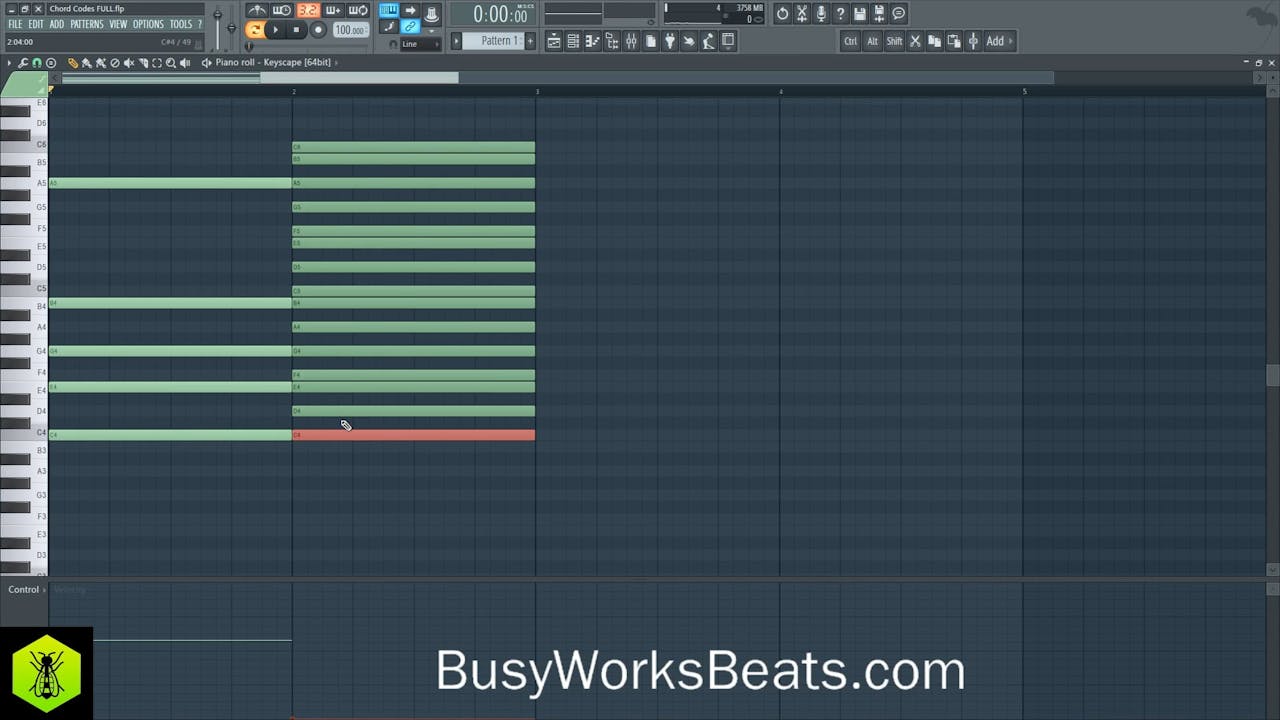
Task: Toggle the metronome button
Action: pos(257,11)
